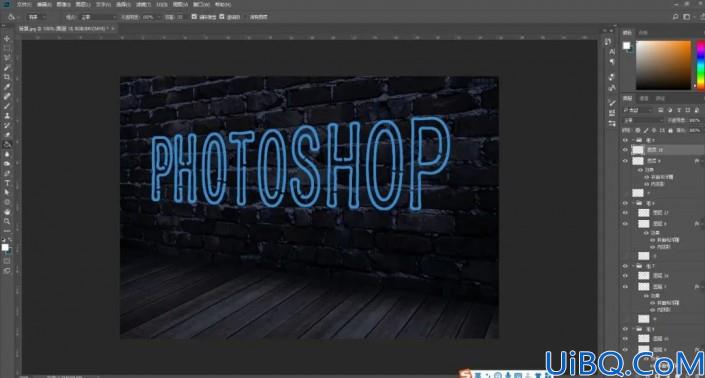Viewport: 705px width, 378px height.
Task: Switch to the 通道 (Channels) tab
Action: click(x=644, y=98)
